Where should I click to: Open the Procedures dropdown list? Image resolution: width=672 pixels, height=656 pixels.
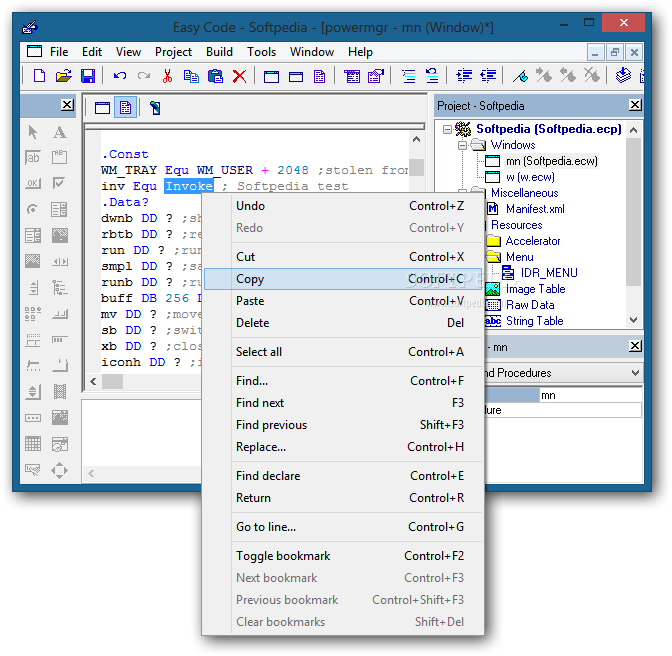[636, 373]
